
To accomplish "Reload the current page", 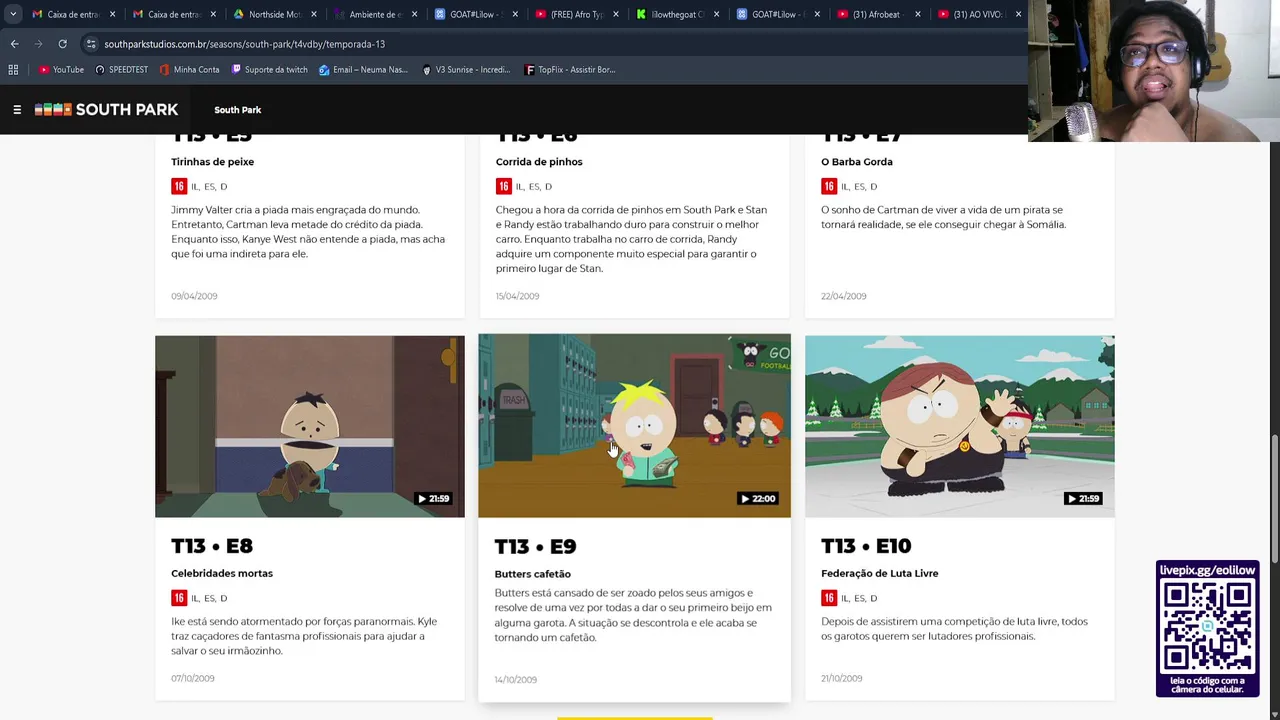I will 62,44.
